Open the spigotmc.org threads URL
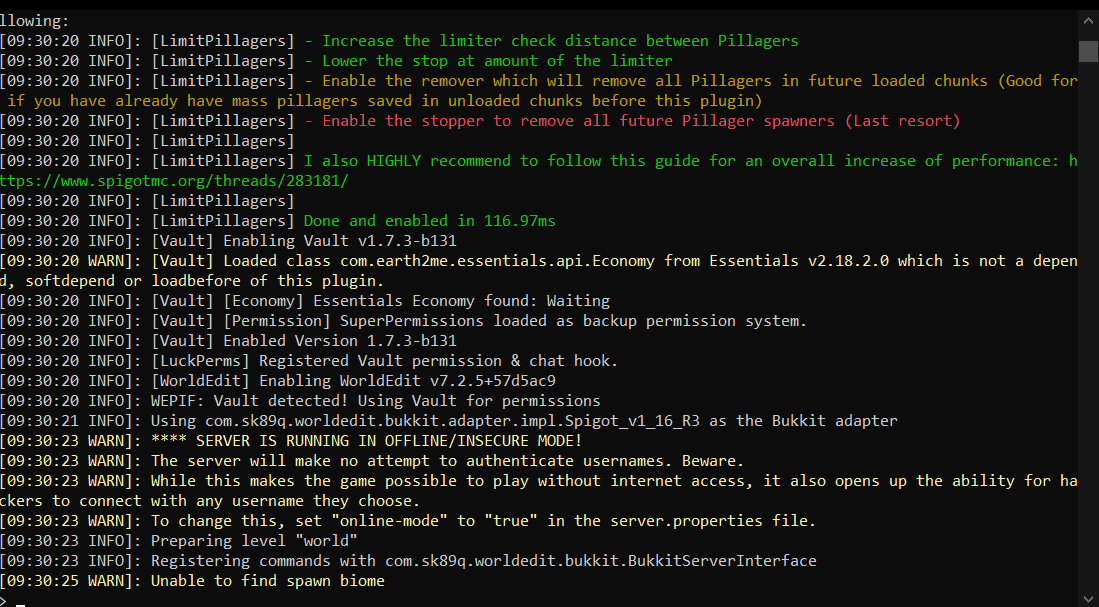This screenshot has height=607, width=1099. (175, 181)
